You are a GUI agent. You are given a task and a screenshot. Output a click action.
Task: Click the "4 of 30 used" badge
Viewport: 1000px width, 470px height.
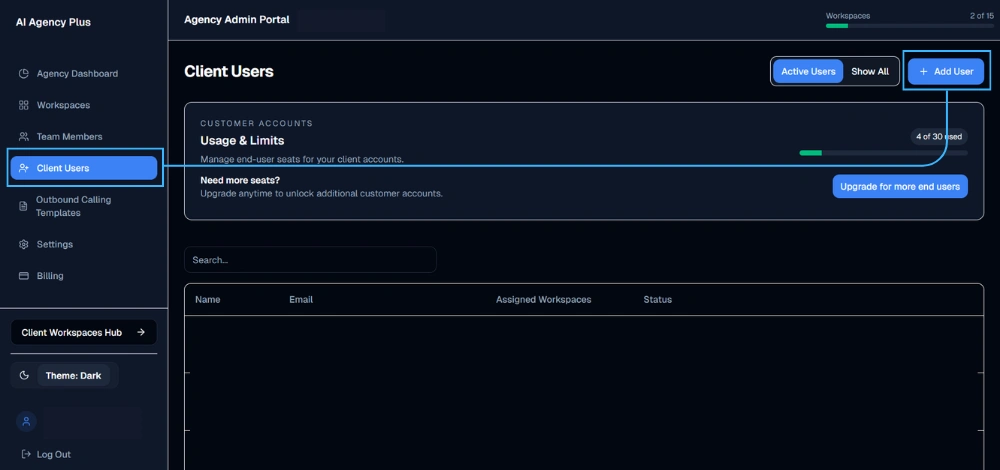tap(939, 136)
